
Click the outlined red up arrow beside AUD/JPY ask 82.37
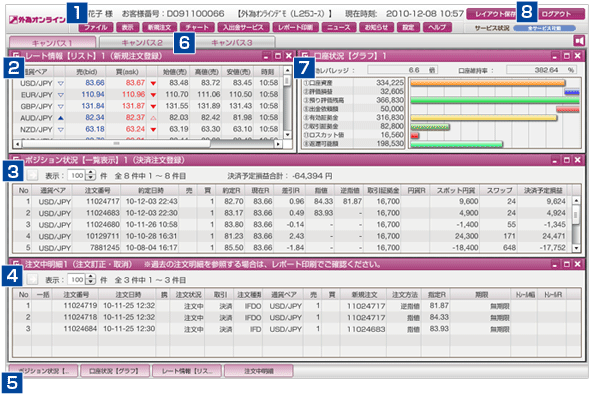coord(153,118)
